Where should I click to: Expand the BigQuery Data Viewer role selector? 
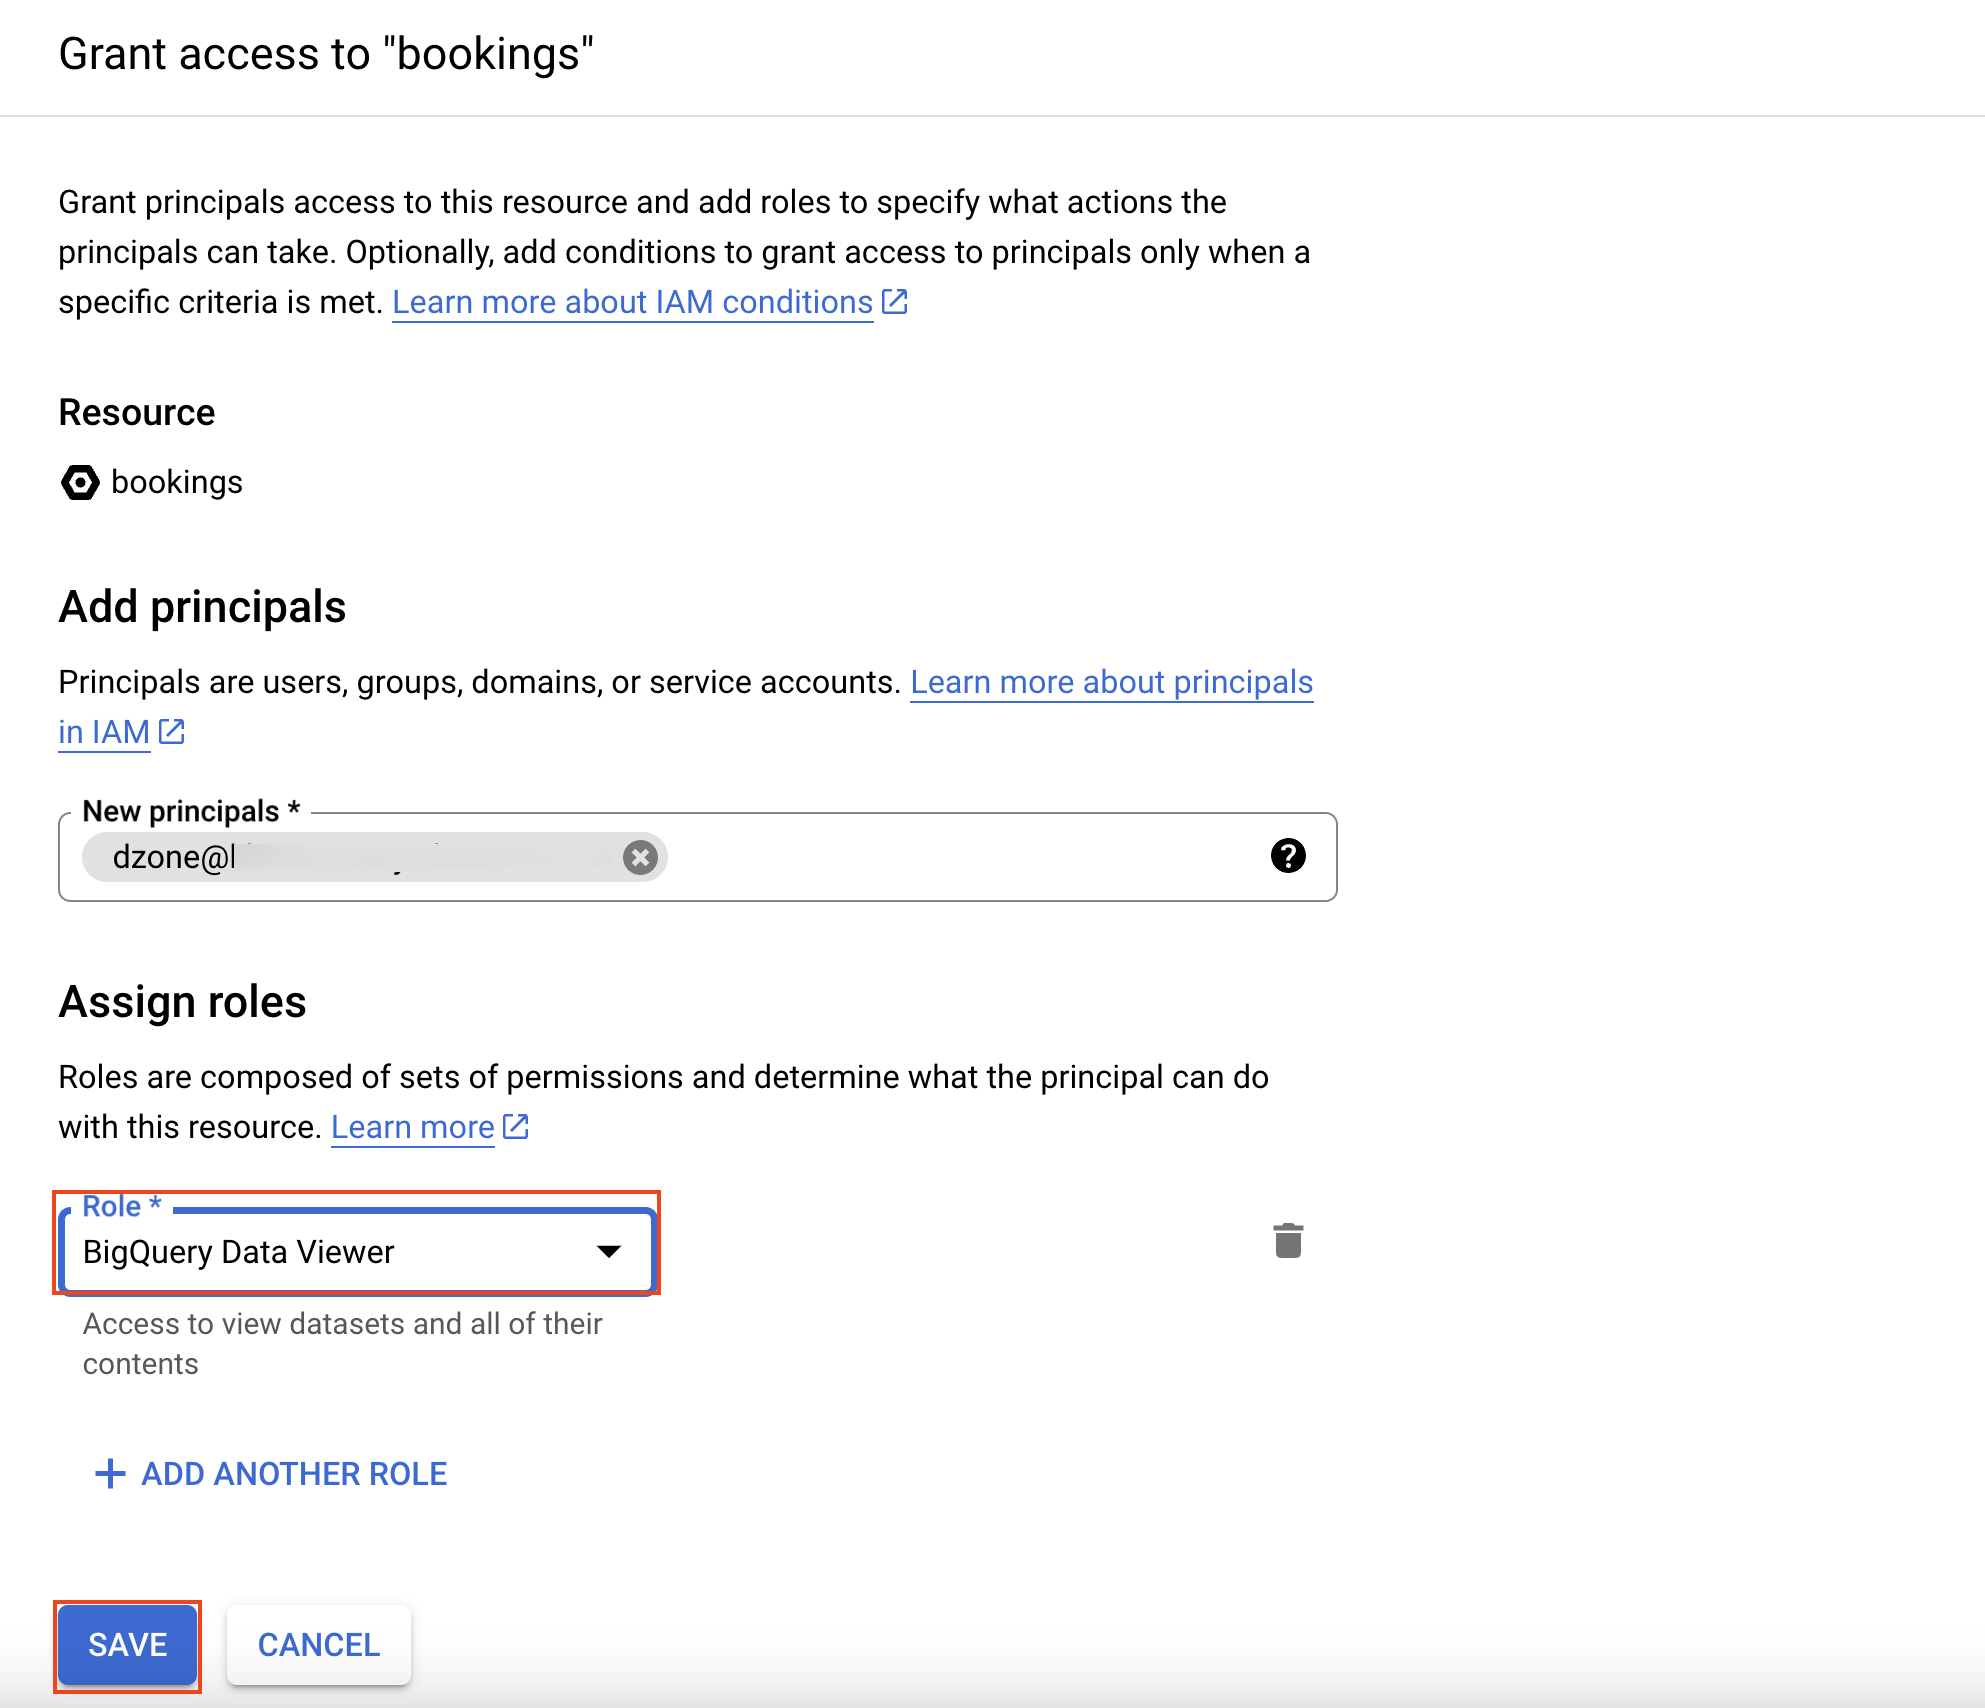pos(360,1251)
